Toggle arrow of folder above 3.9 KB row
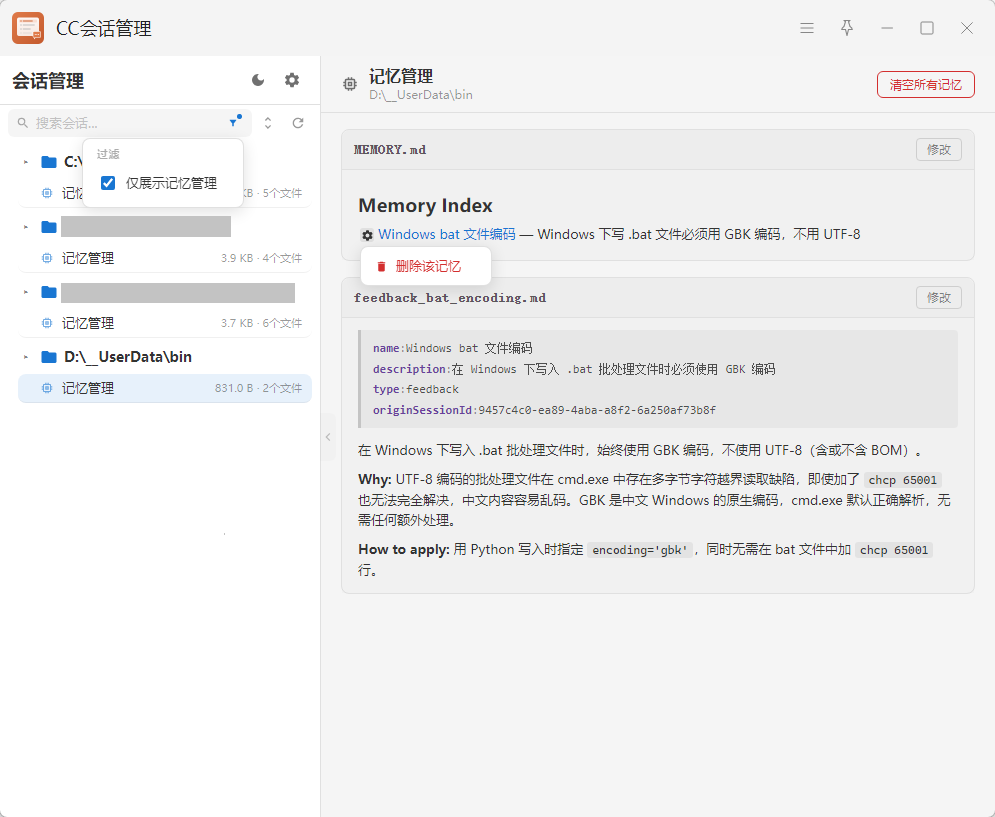 pyautogui.click(x=26, y=227)
